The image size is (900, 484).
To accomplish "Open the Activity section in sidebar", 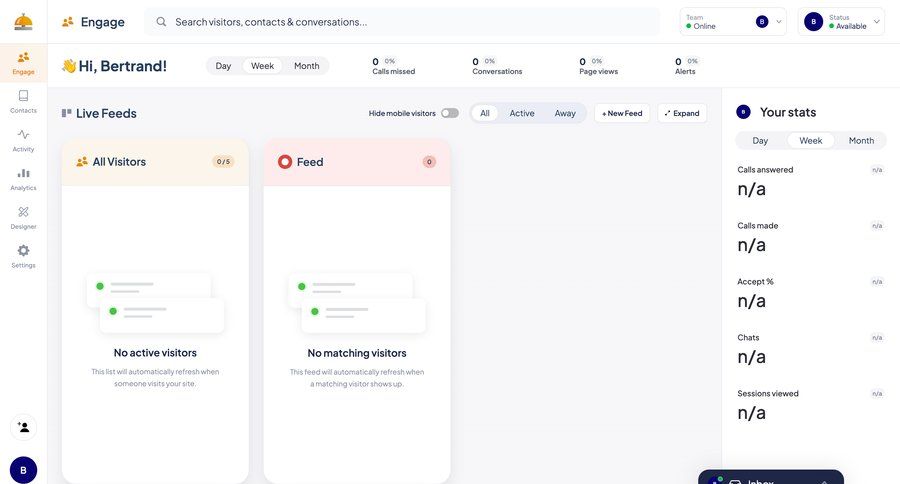I will 24,140.
